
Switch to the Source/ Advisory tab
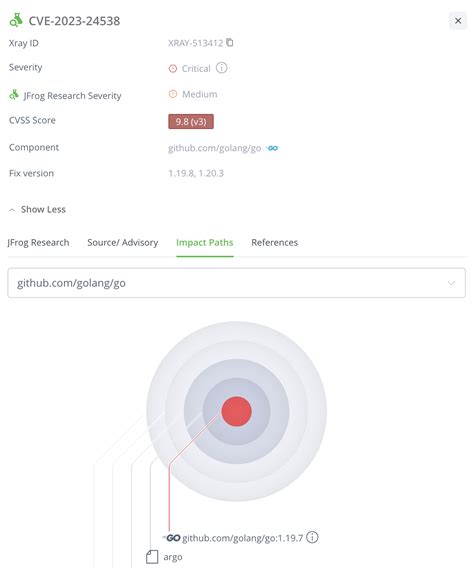point(123,242)
